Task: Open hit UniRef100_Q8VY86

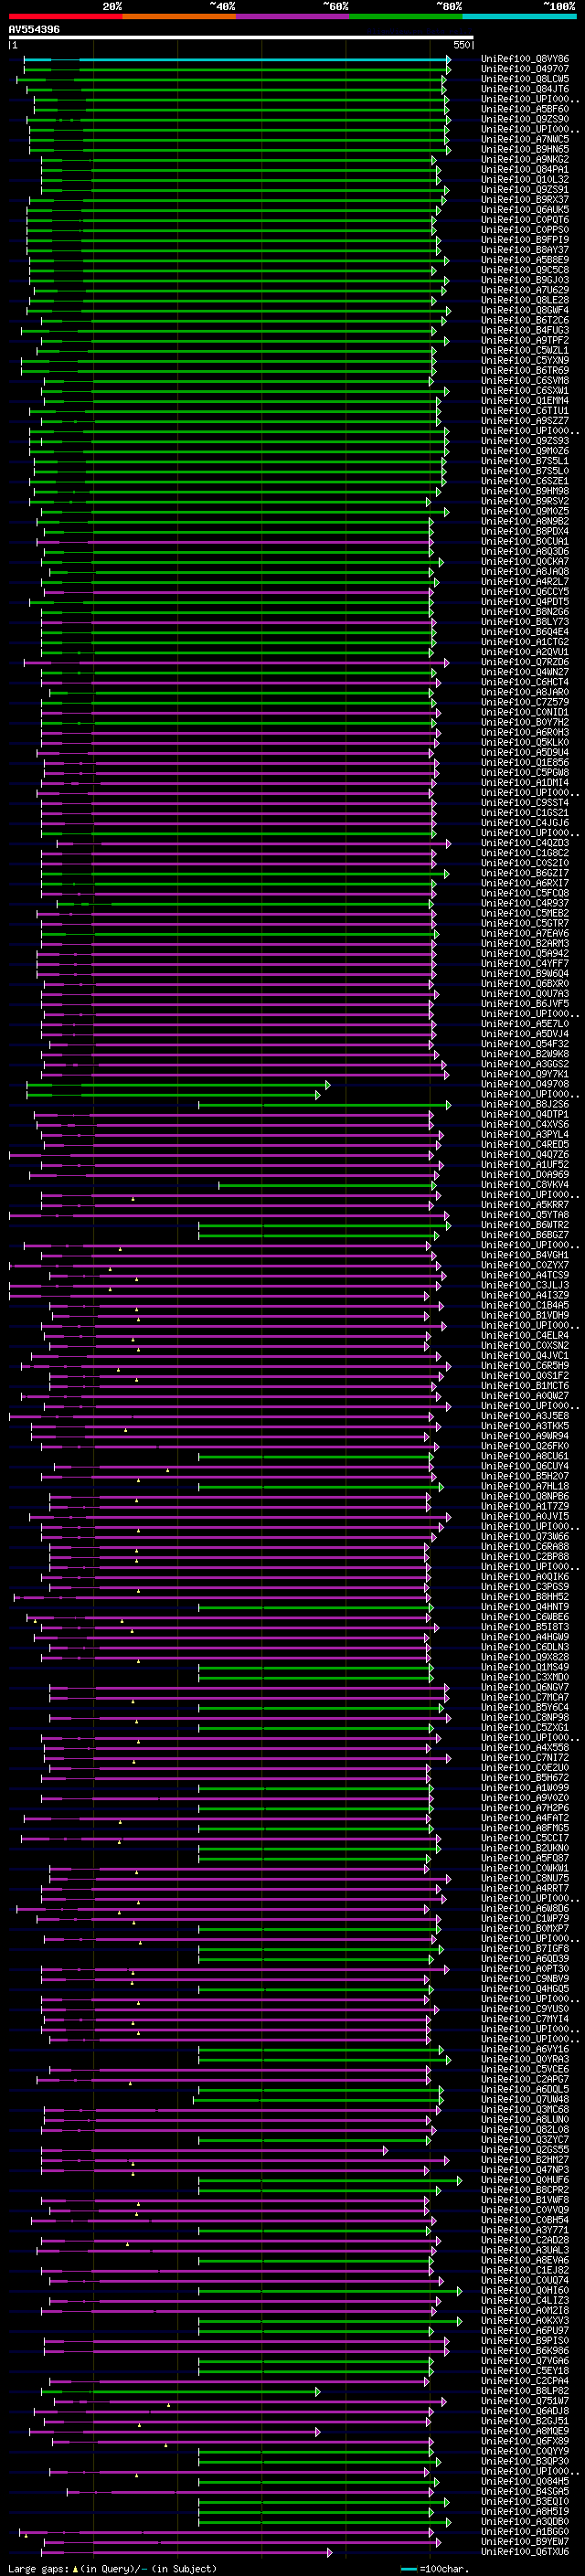Action: pyautogui.click(x=525, y=59)
